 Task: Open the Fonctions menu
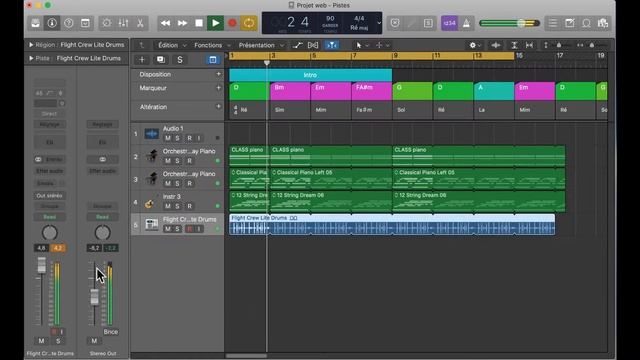[x=212, y=45]
